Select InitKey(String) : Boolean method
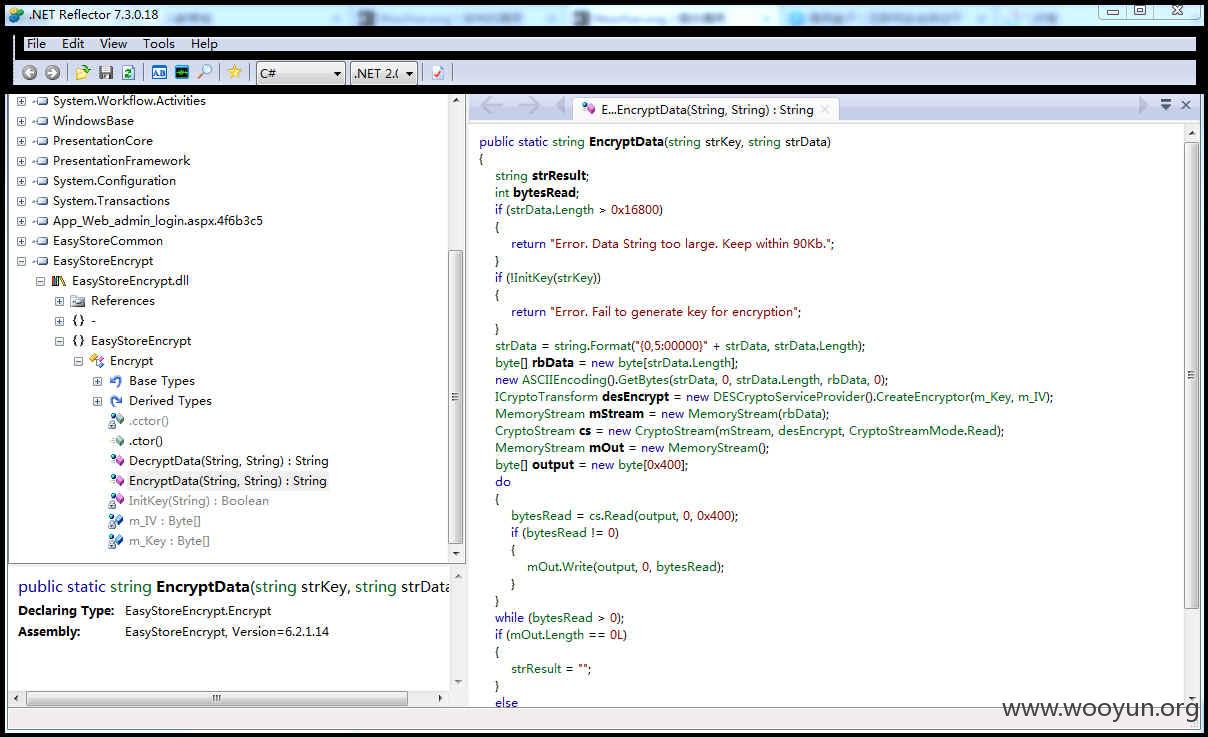Viewport: 1208px width, 737px height. pos(198,501)
